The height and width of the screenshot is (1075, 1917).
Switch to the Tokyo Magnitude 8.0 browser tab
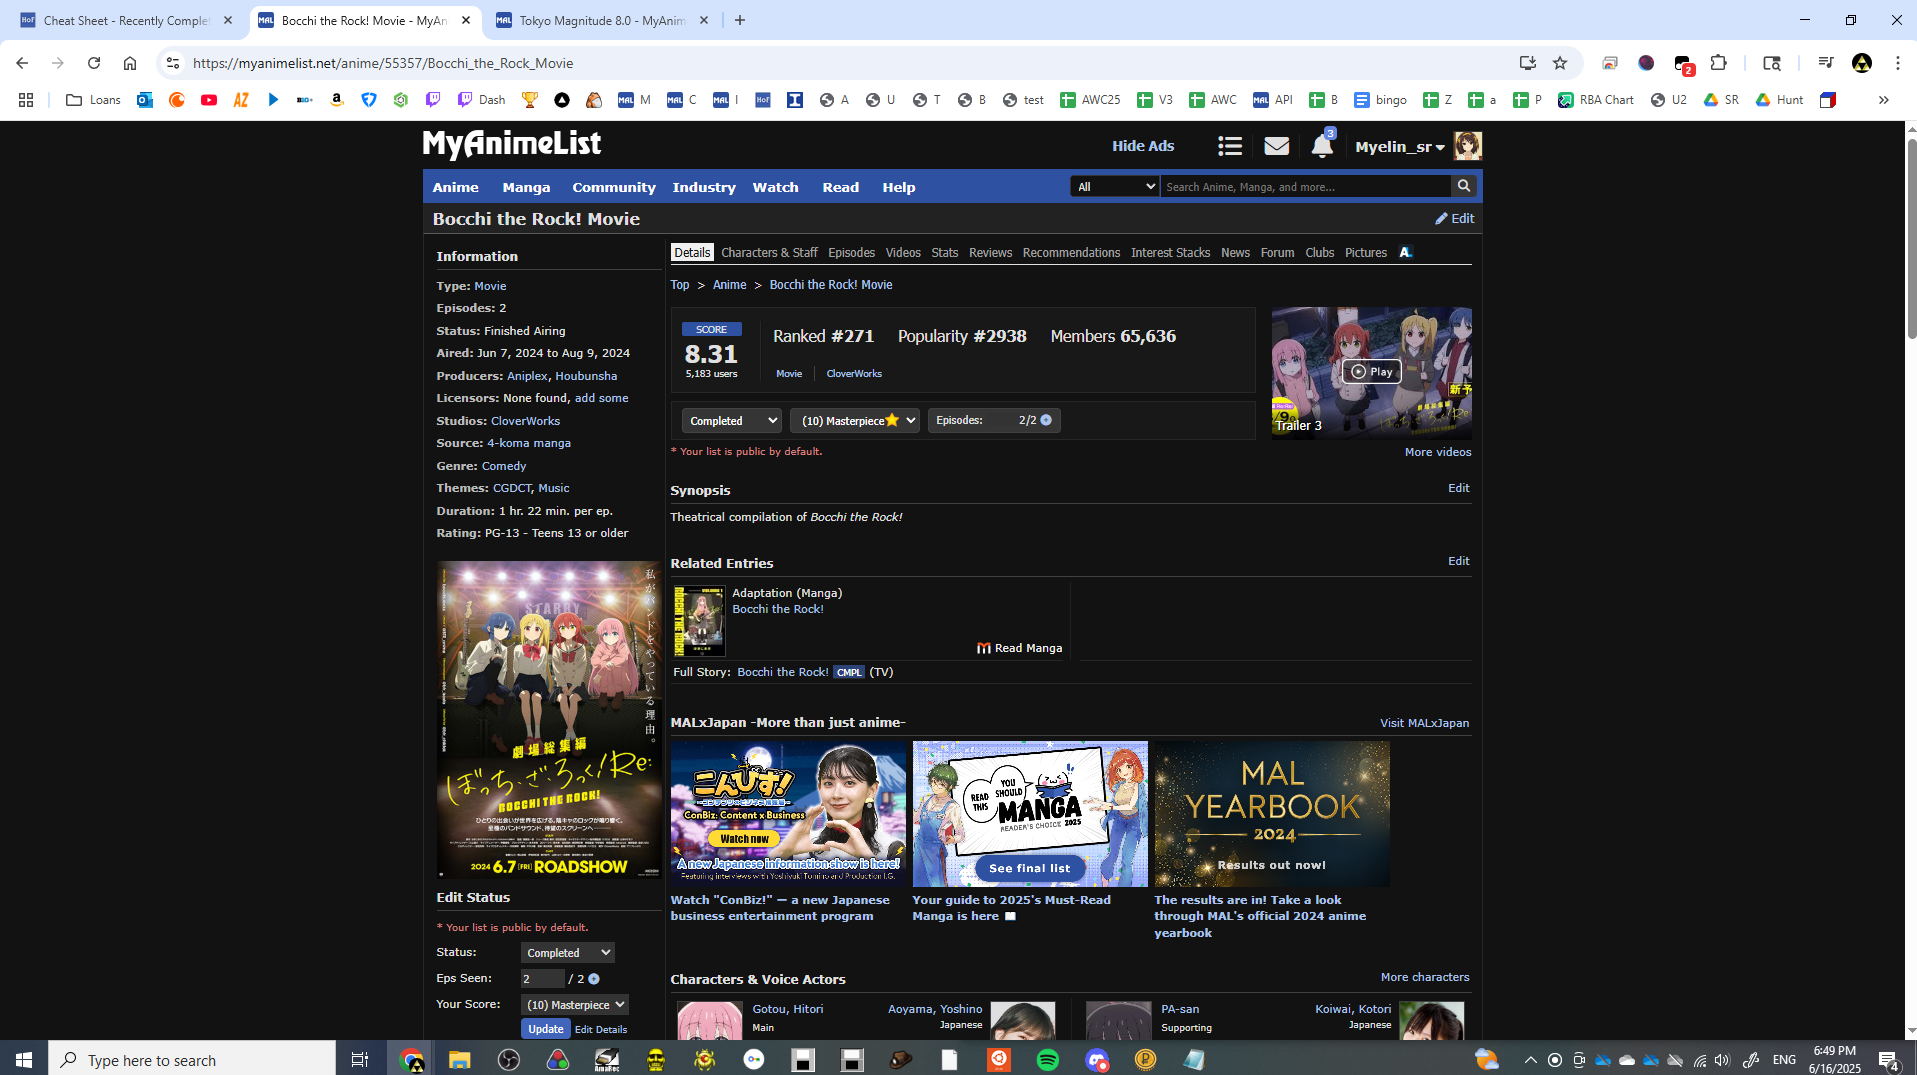(602, 20)
